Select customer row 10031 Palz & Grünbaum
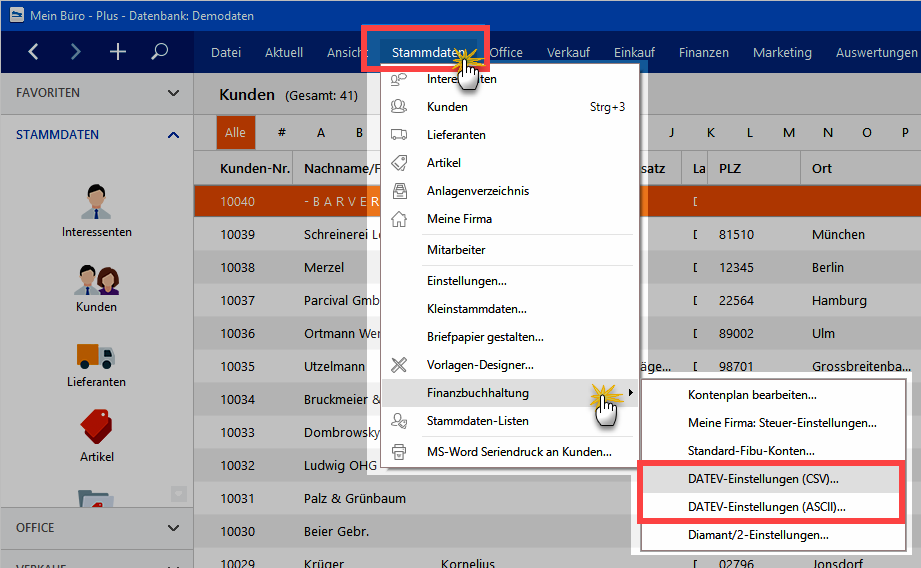Screen dimensions: 921x568 557,498
